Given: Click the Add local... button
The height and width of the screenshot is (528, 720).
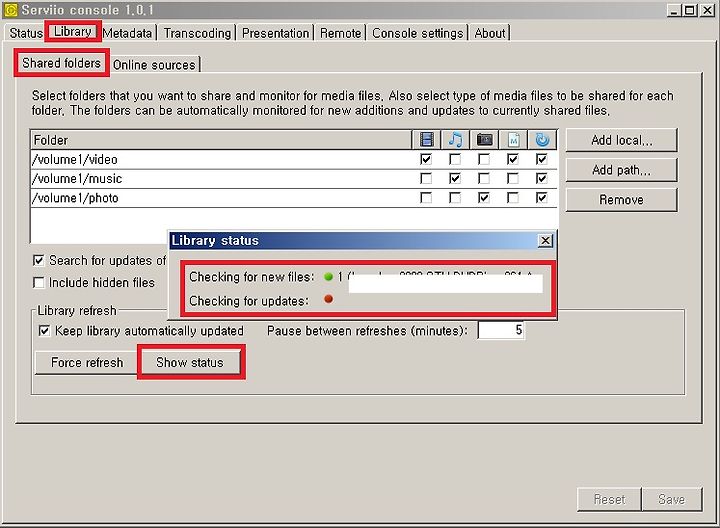Looking at the screenshot, I should (621, 140).
